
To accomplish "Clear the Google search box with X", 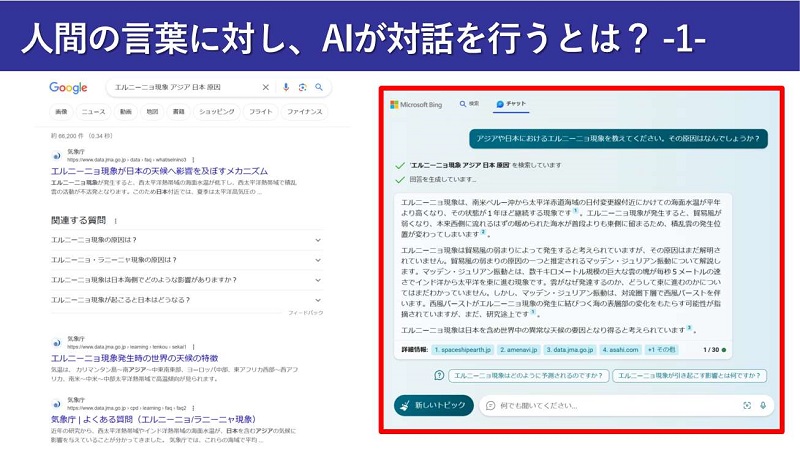I will click(x=265, y=87).
